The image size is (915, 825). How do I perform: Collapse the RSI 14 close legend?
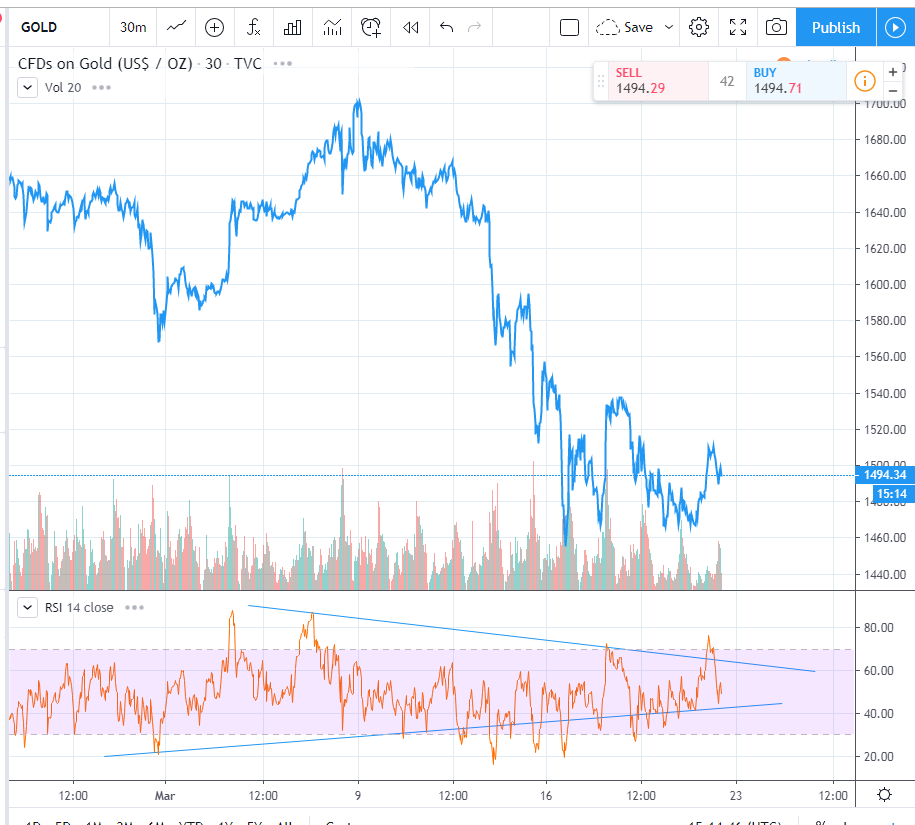click(27, 607)
